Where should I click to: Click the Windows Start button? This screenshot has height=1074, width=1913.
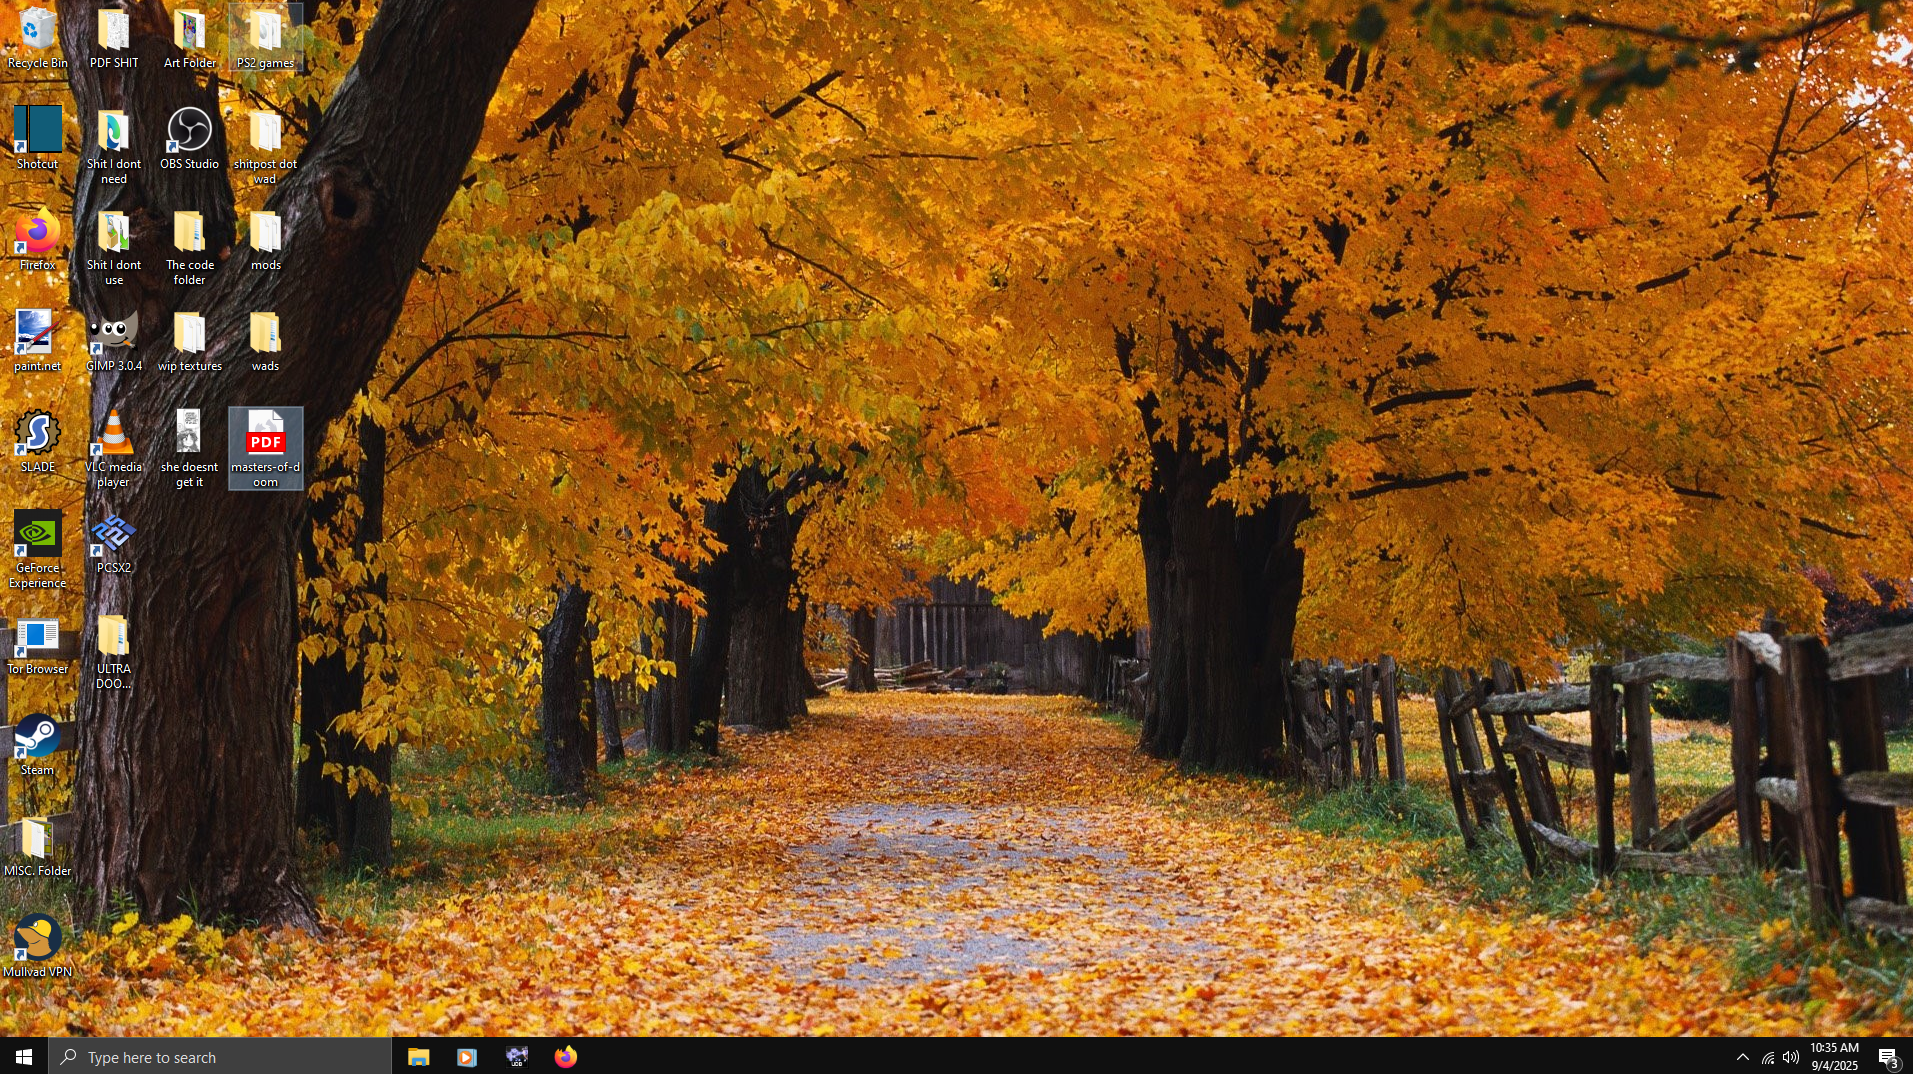24,1057
